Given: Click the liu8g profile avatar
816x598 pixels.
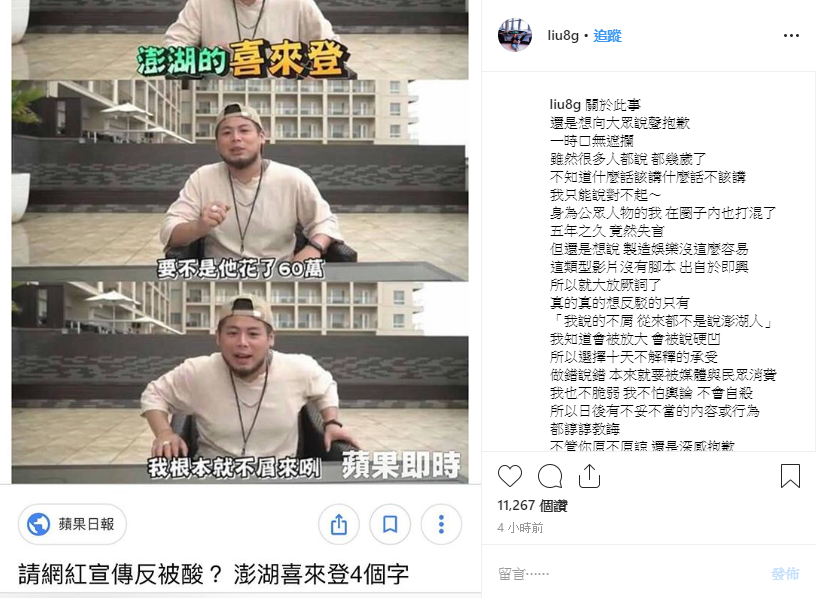Looking at the screenshot, I should (x=515, y=35).
